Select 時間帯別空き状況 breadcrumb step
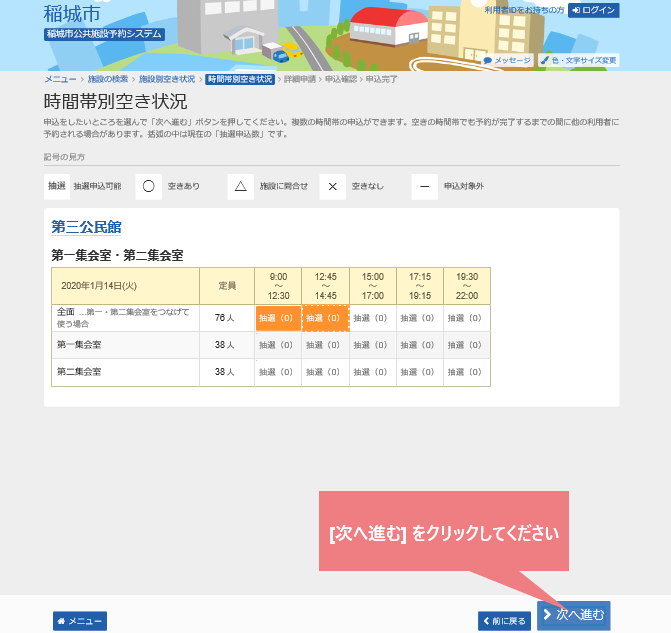The height and width of the screenshot is (633, 671). 240,79
